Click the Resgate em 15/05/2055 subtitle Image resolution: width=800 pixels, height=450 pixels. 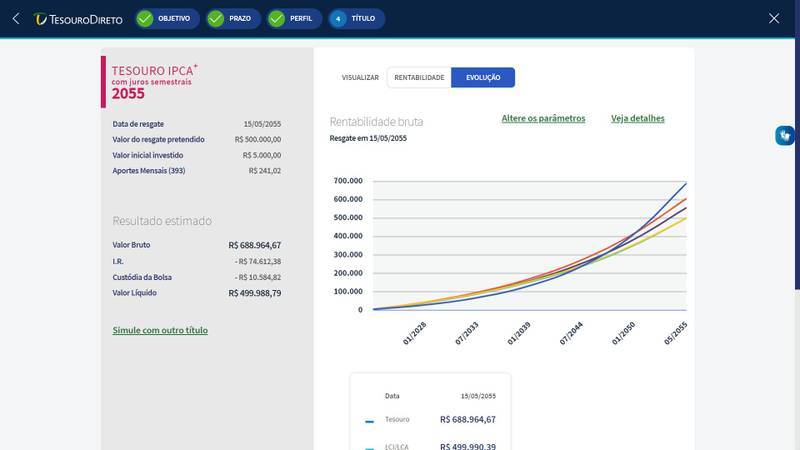[368, 138]
